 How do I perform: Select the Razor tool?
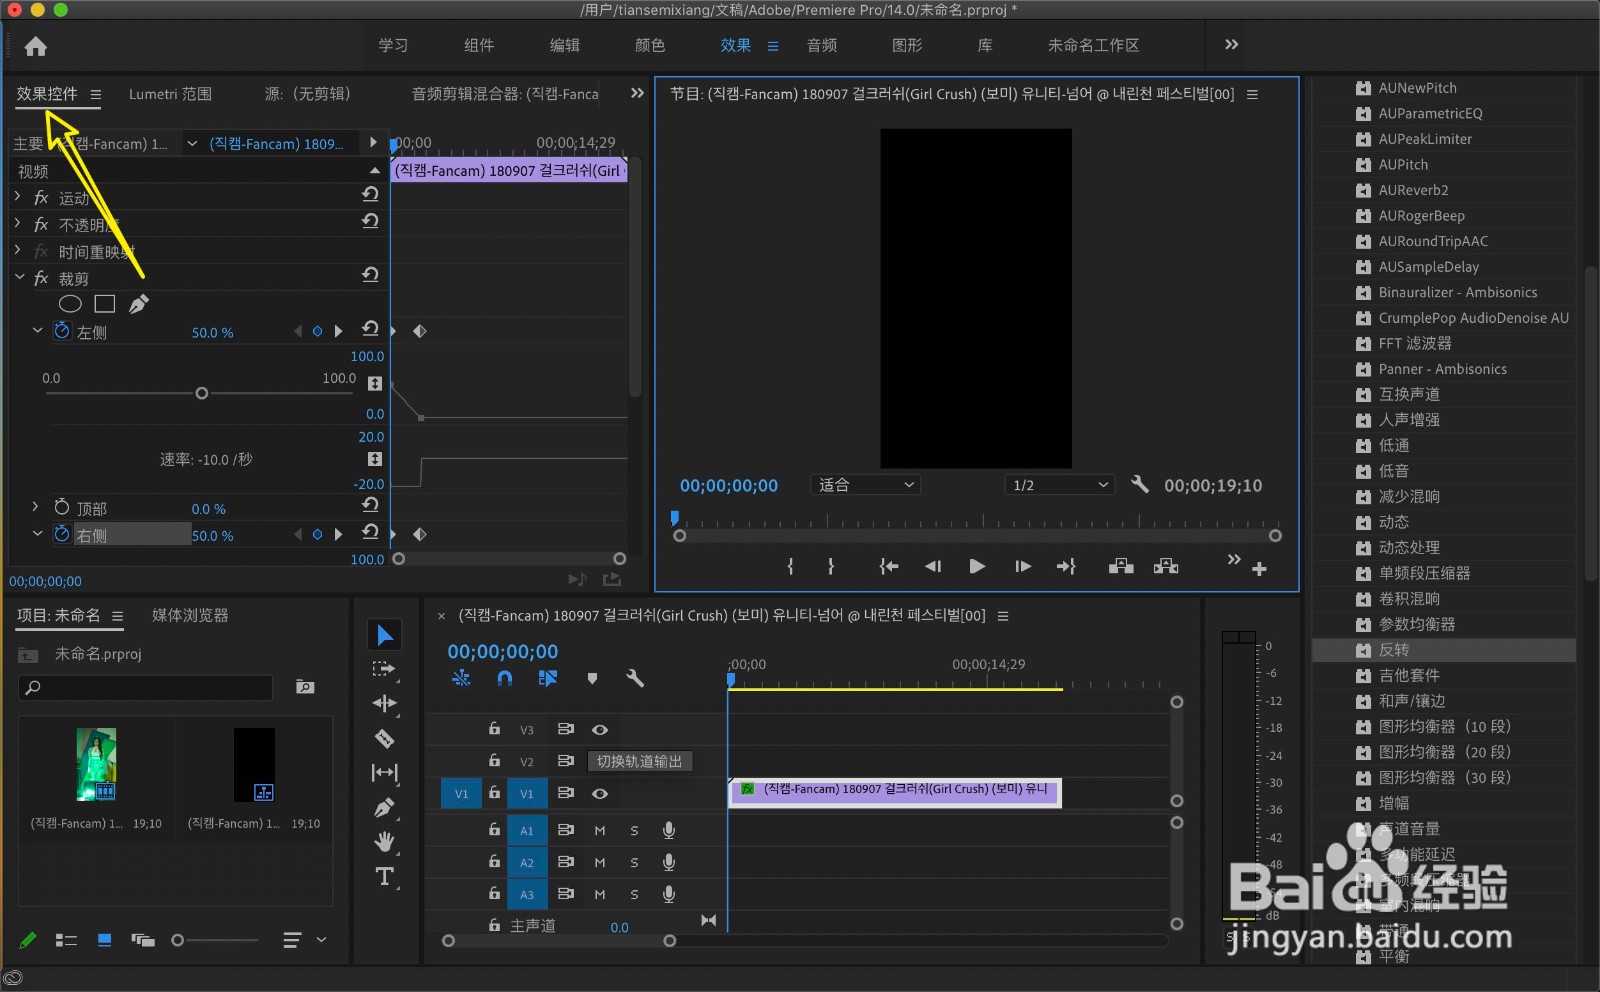384,738
